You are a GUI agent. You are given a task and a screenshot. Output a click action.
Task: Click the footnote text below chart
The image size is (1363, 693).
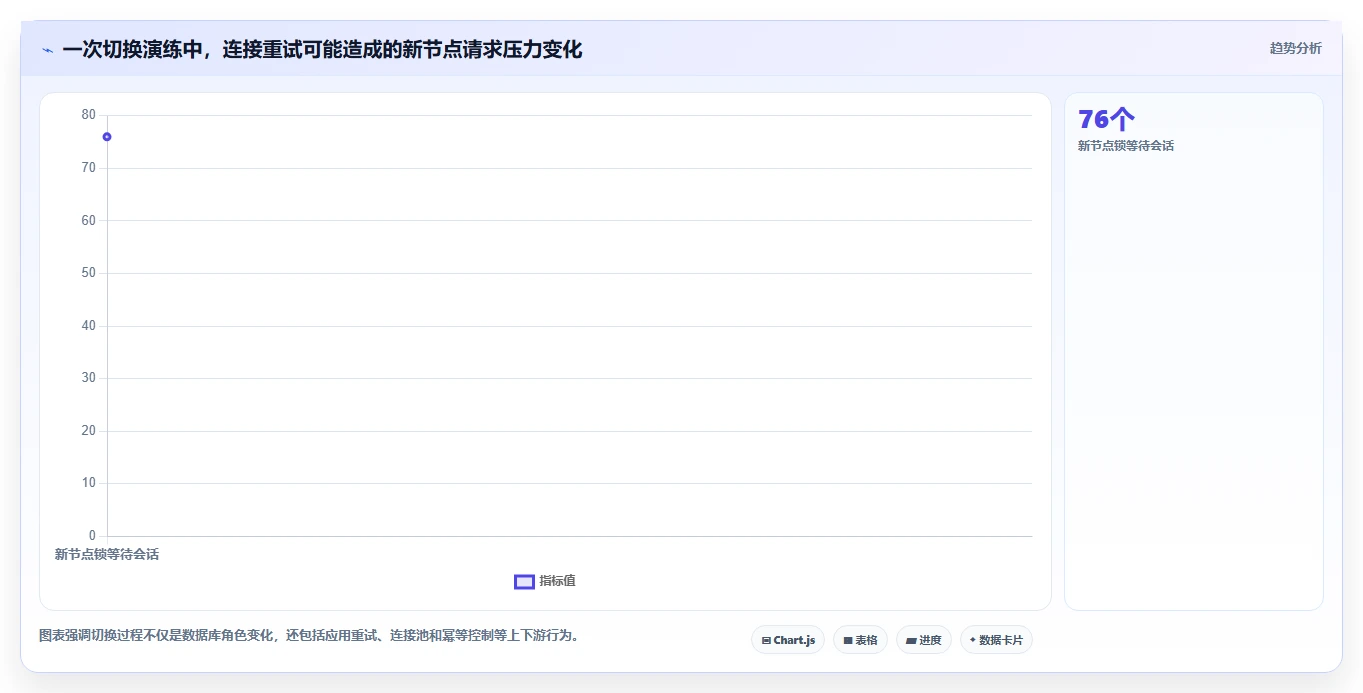pos(308,635)
